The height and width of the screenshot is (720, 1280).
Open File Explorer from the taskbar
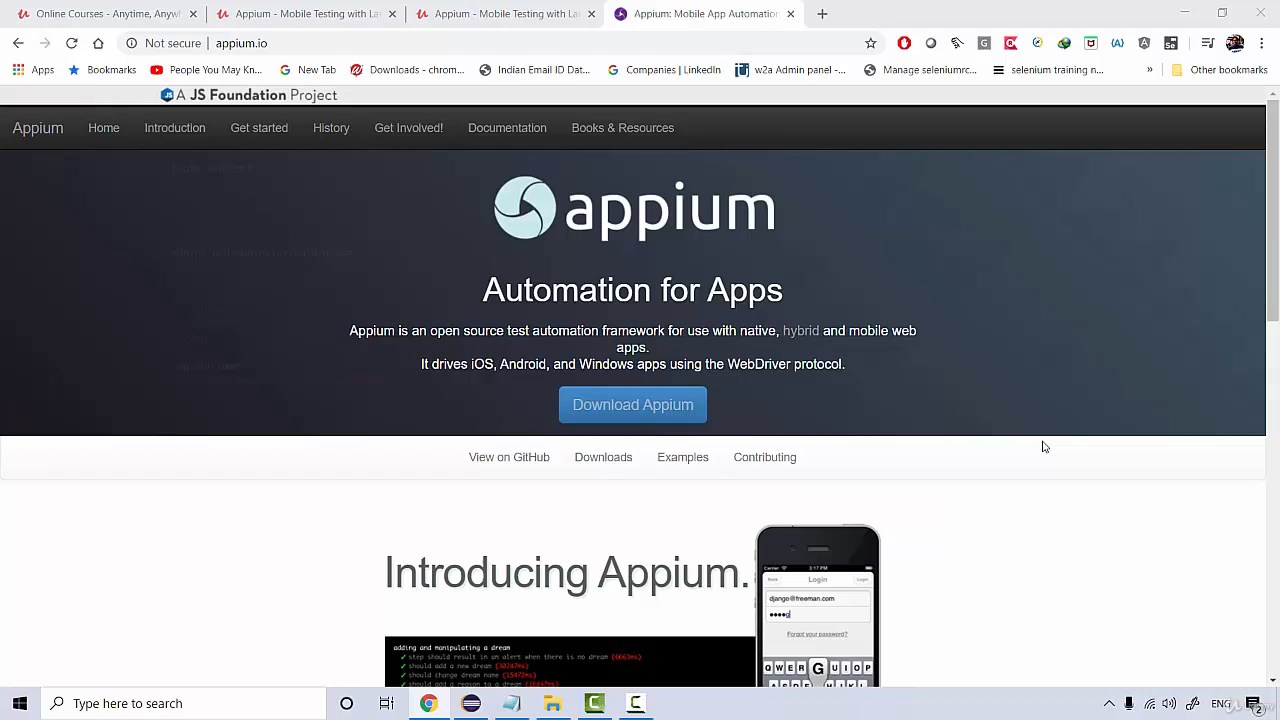coord(553,703)
